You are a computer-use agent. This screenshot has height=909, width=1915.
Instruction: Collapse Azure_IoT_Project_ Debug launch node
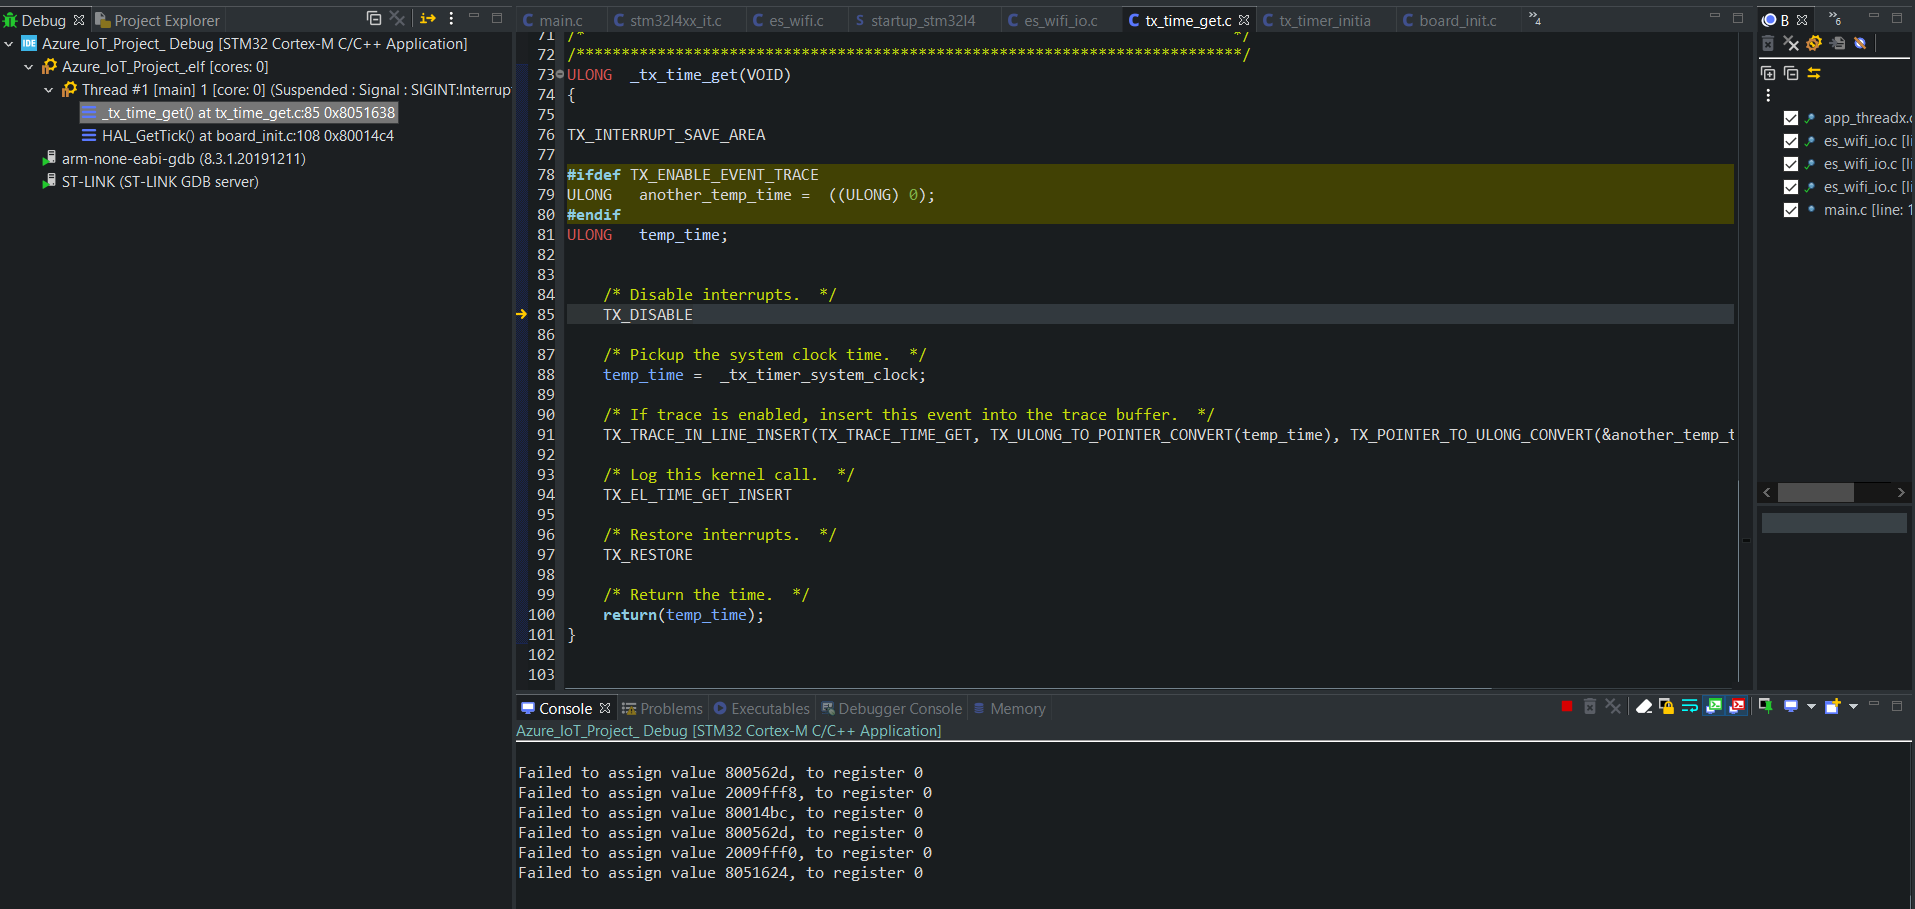pos(9,44)
